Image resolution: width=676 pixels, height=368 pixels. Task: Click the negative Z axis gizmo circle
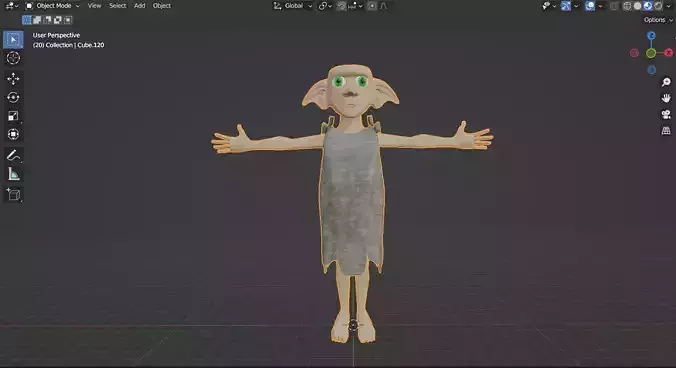coord(652,69)
